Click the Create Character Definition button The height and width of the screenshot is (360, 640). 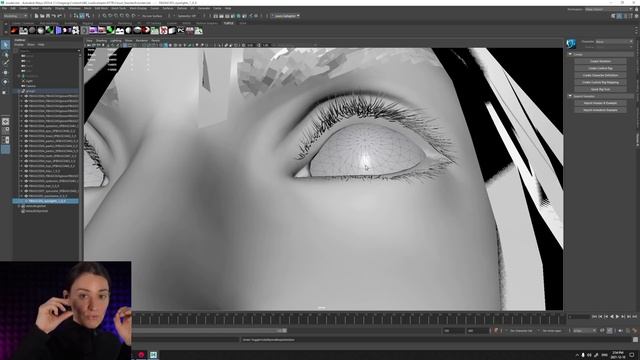click(x=600, y=75)
